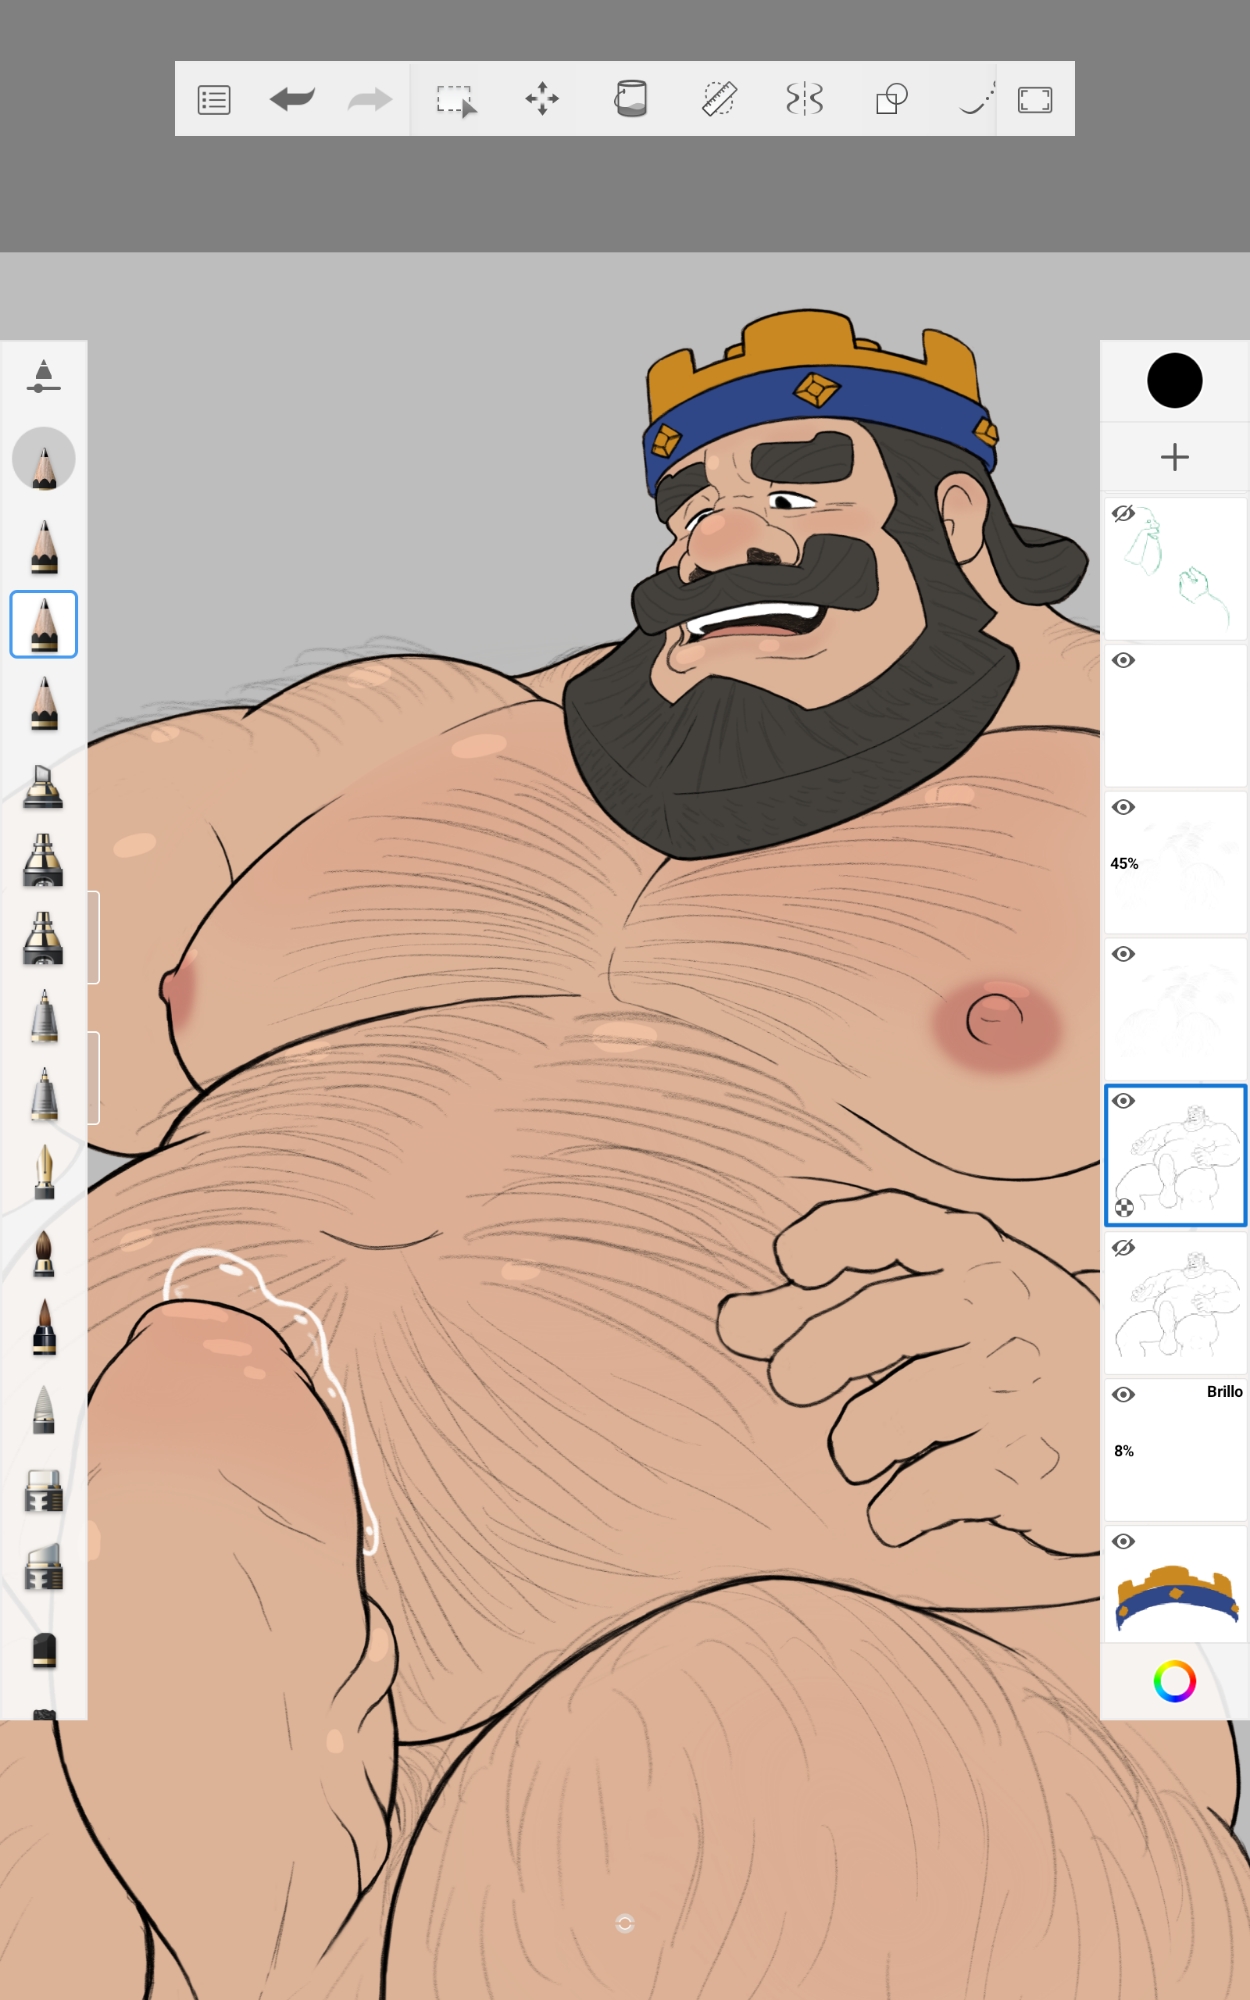Select the rectangular Selection tool
The height and width of the screenshot is (2000, 1250).
click(456, 100)
